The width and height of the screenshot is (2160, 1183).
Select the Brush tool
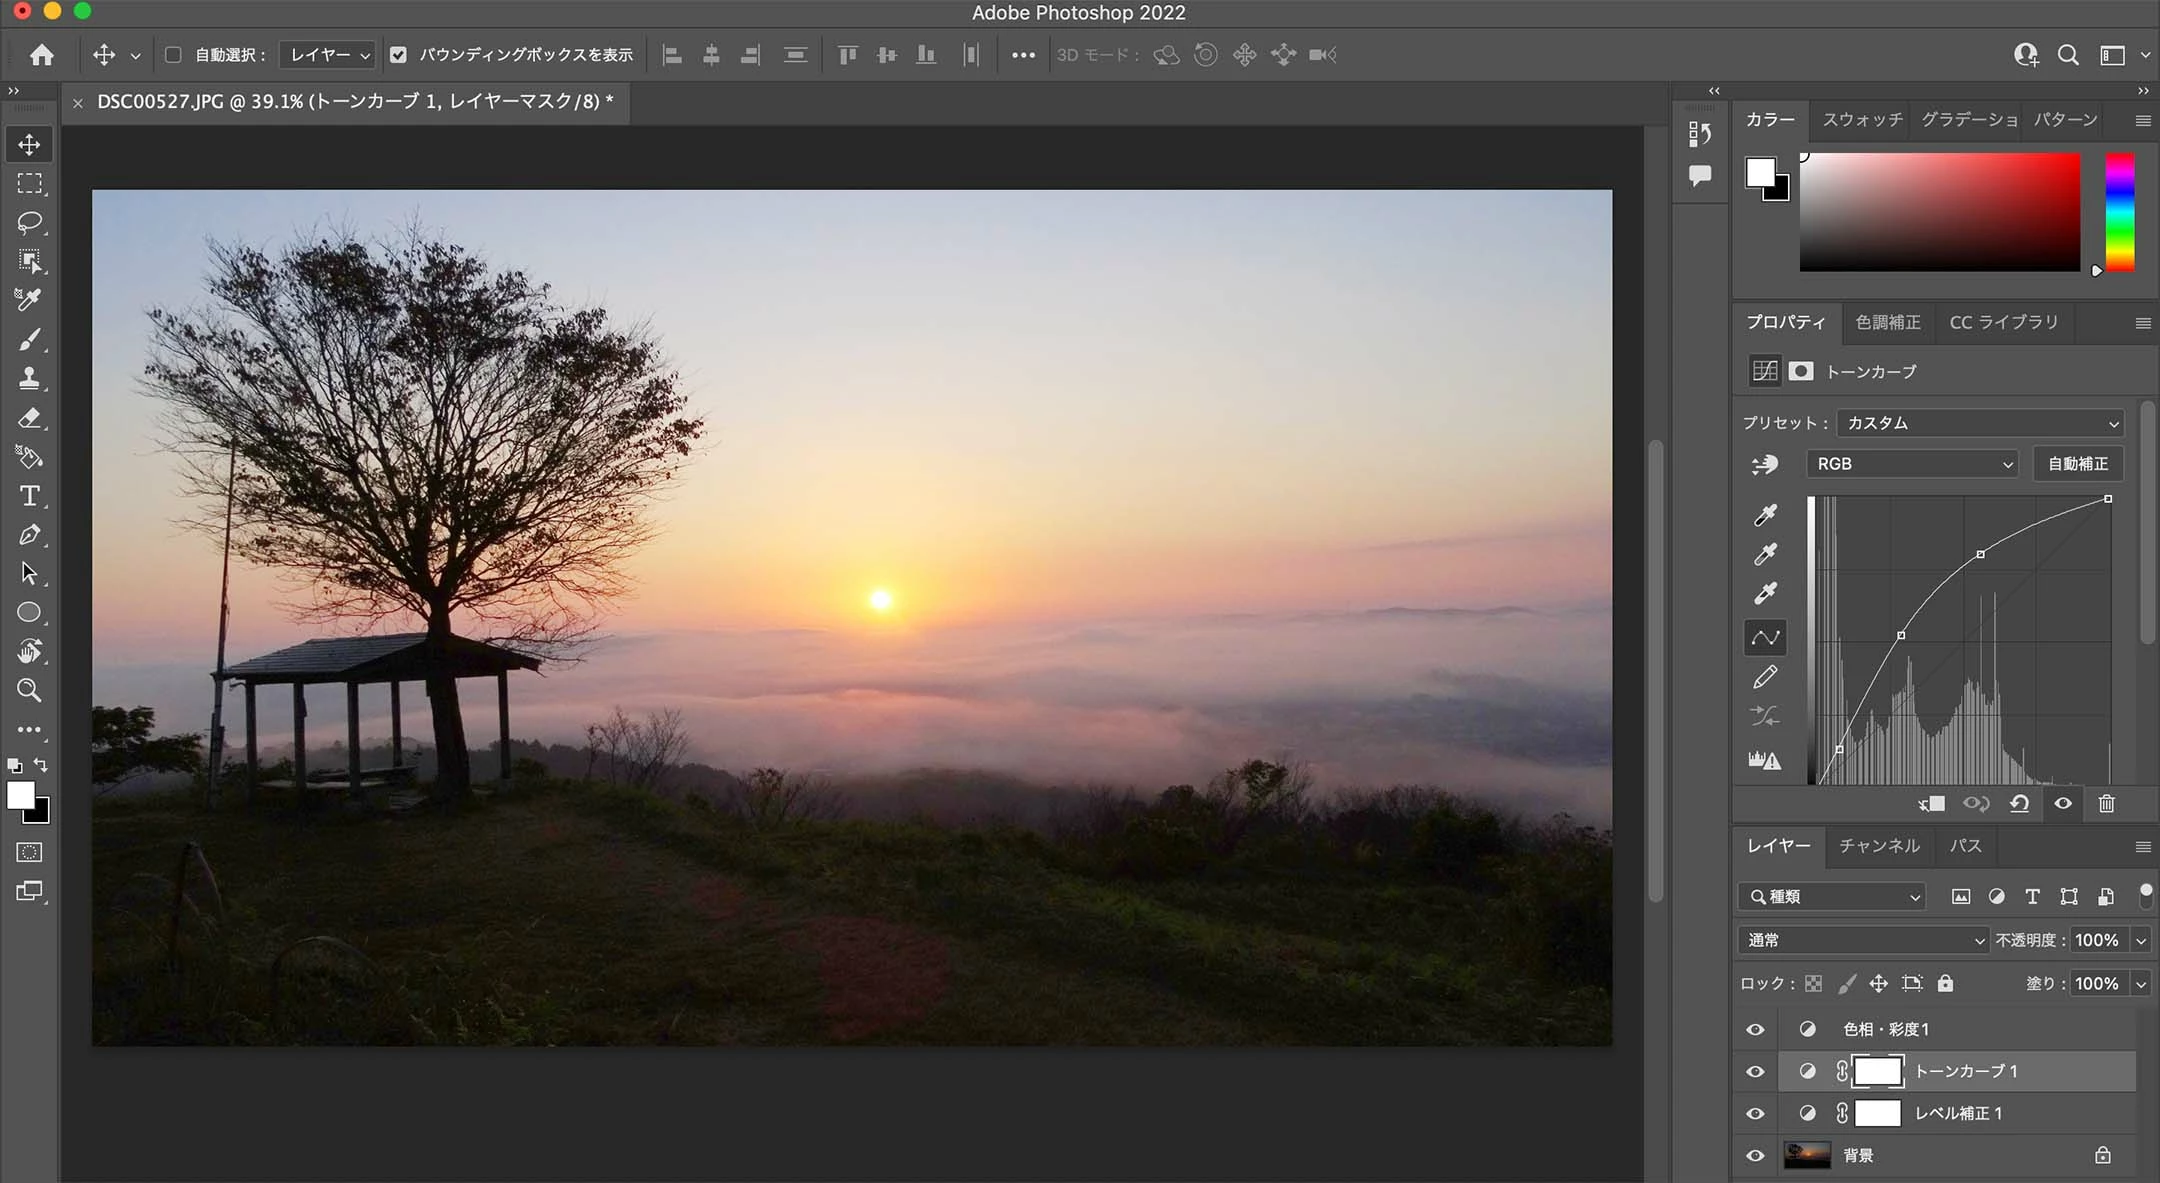29,340
